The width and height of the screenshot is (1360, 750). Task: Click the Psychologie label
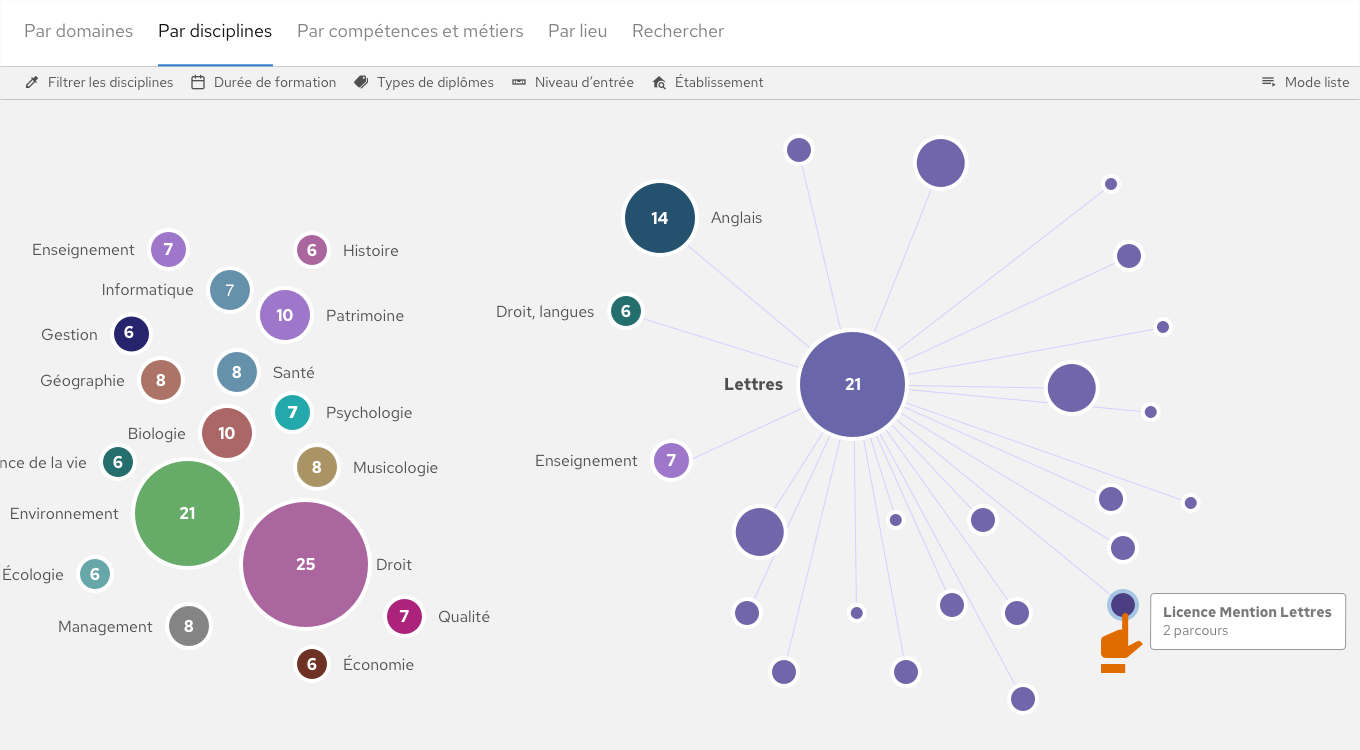pyautogui.click(x=369, y=413)
